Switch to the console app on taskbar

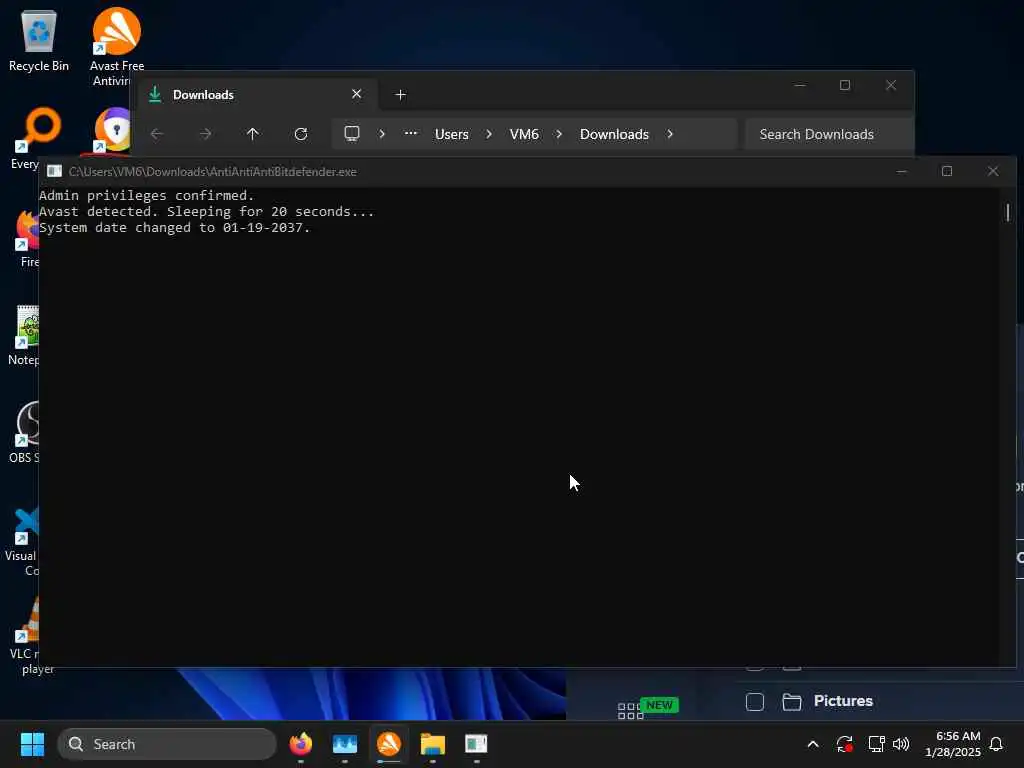click(x=476, y=744)
